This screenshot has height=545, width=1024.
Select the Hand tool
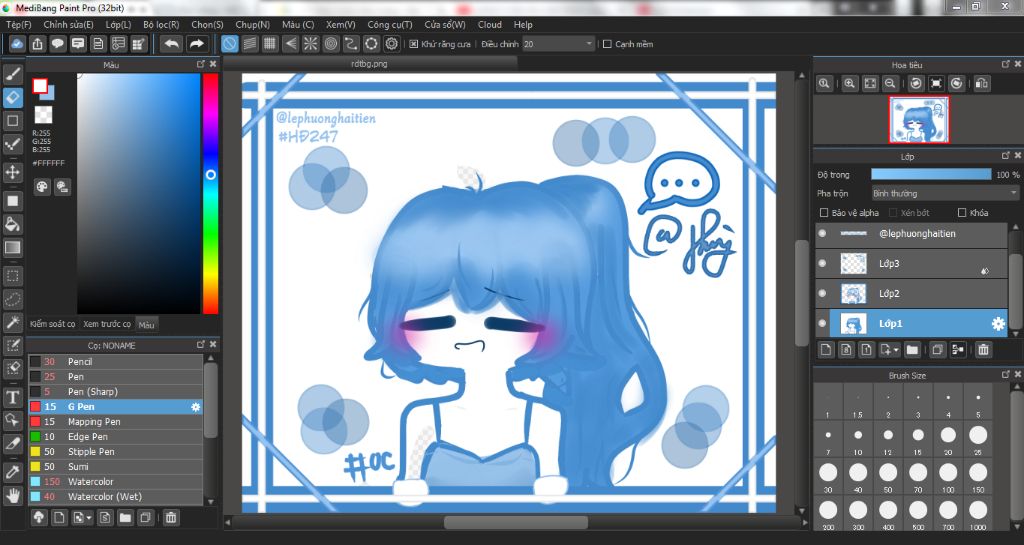pyautogui.click(x=12, y=495)
